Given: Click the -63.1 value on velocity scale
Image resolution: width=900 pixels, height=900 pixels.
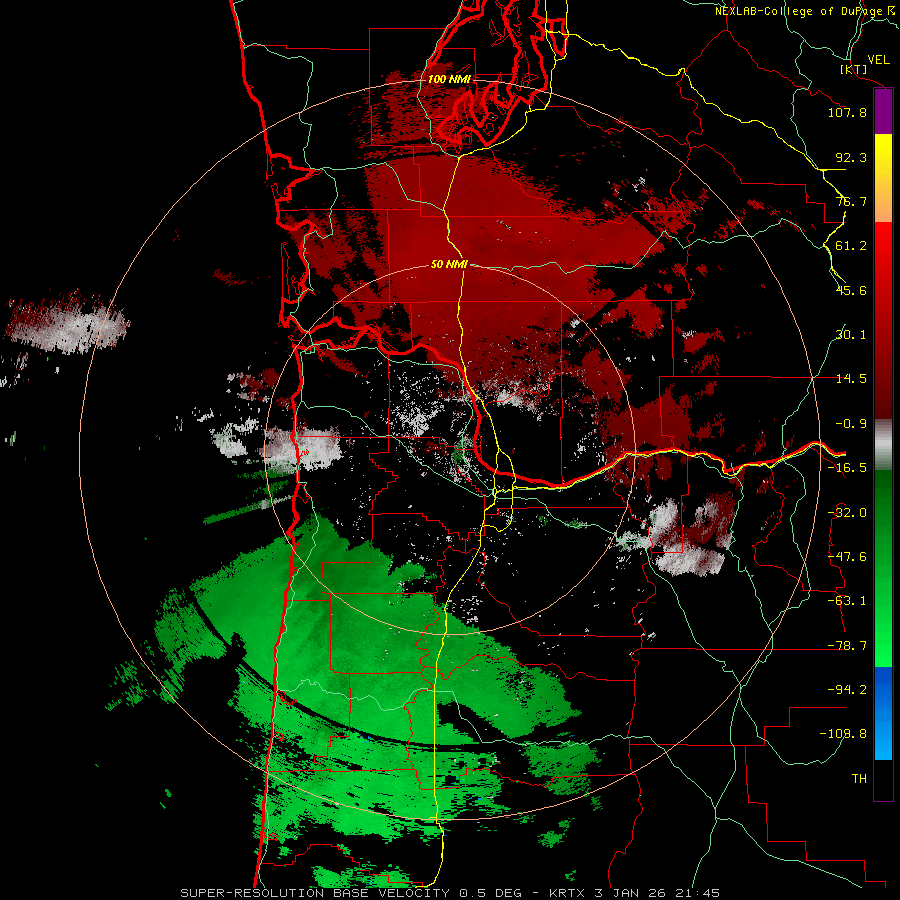Looking at the screenshot, I should [847, 601].
